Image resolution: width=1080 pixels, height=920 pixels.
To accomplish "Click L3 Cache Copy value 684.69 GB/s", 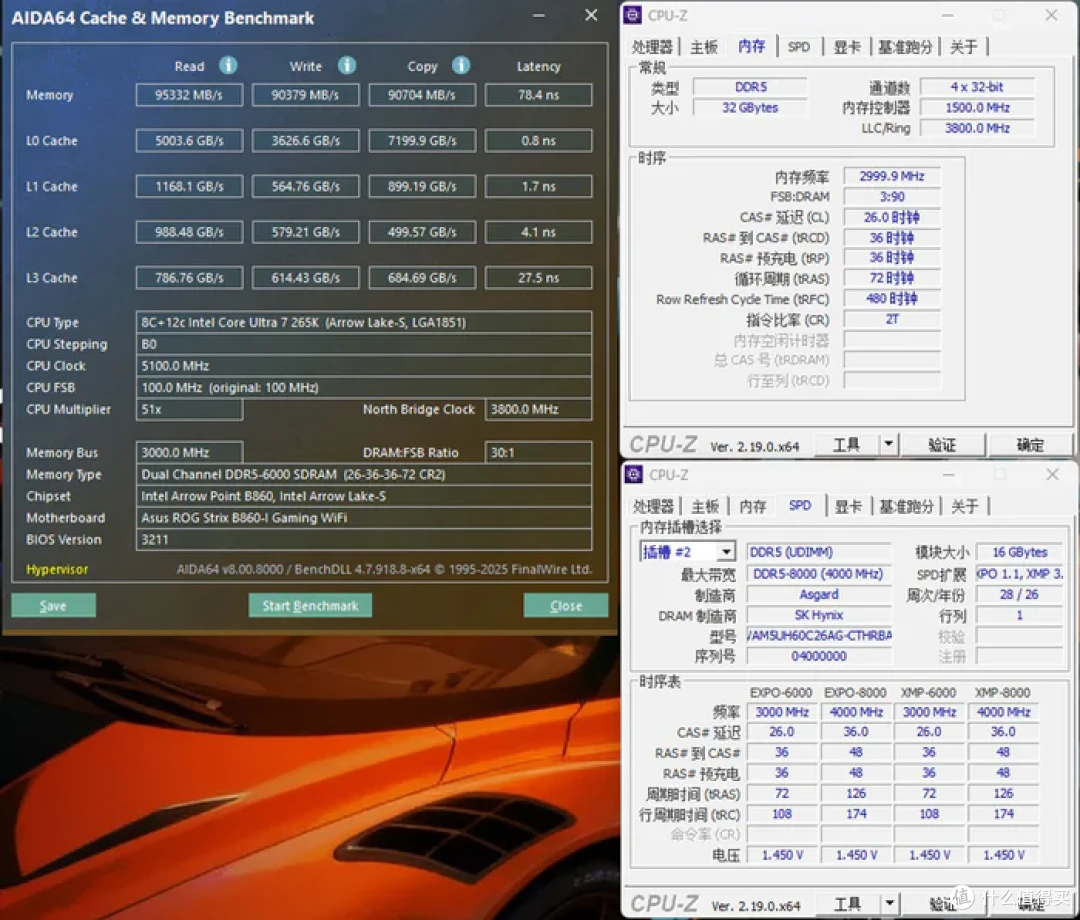I will (422, 278).
